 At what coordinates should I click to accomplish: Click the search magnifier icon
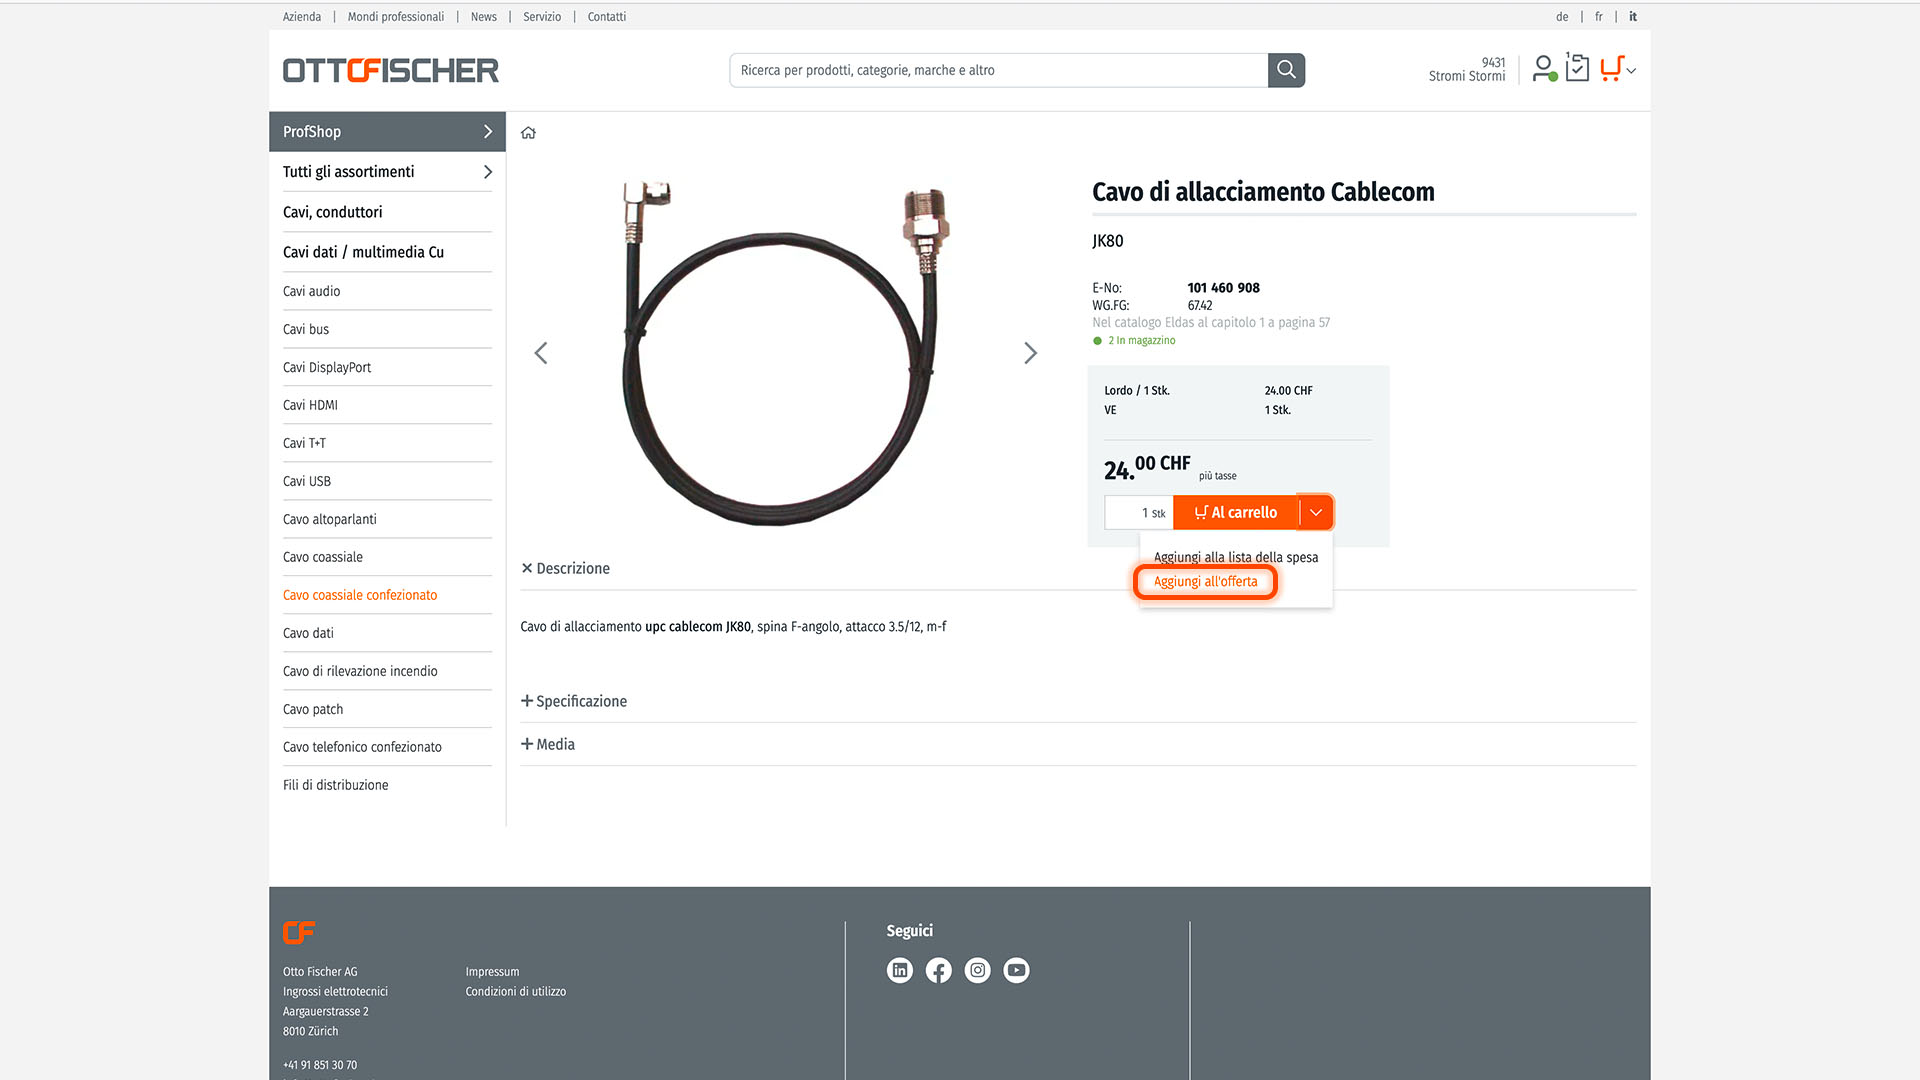(x=1286, y=70)
